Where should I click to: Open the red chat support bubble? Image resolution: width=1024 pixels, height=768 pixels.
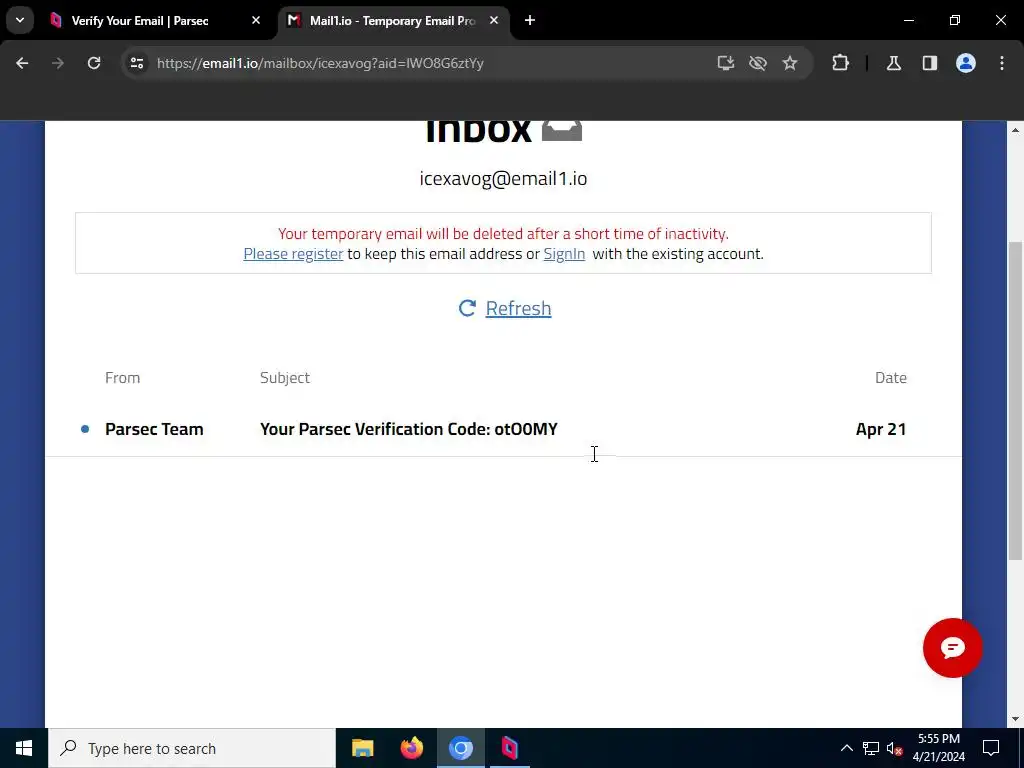[953, 648]
